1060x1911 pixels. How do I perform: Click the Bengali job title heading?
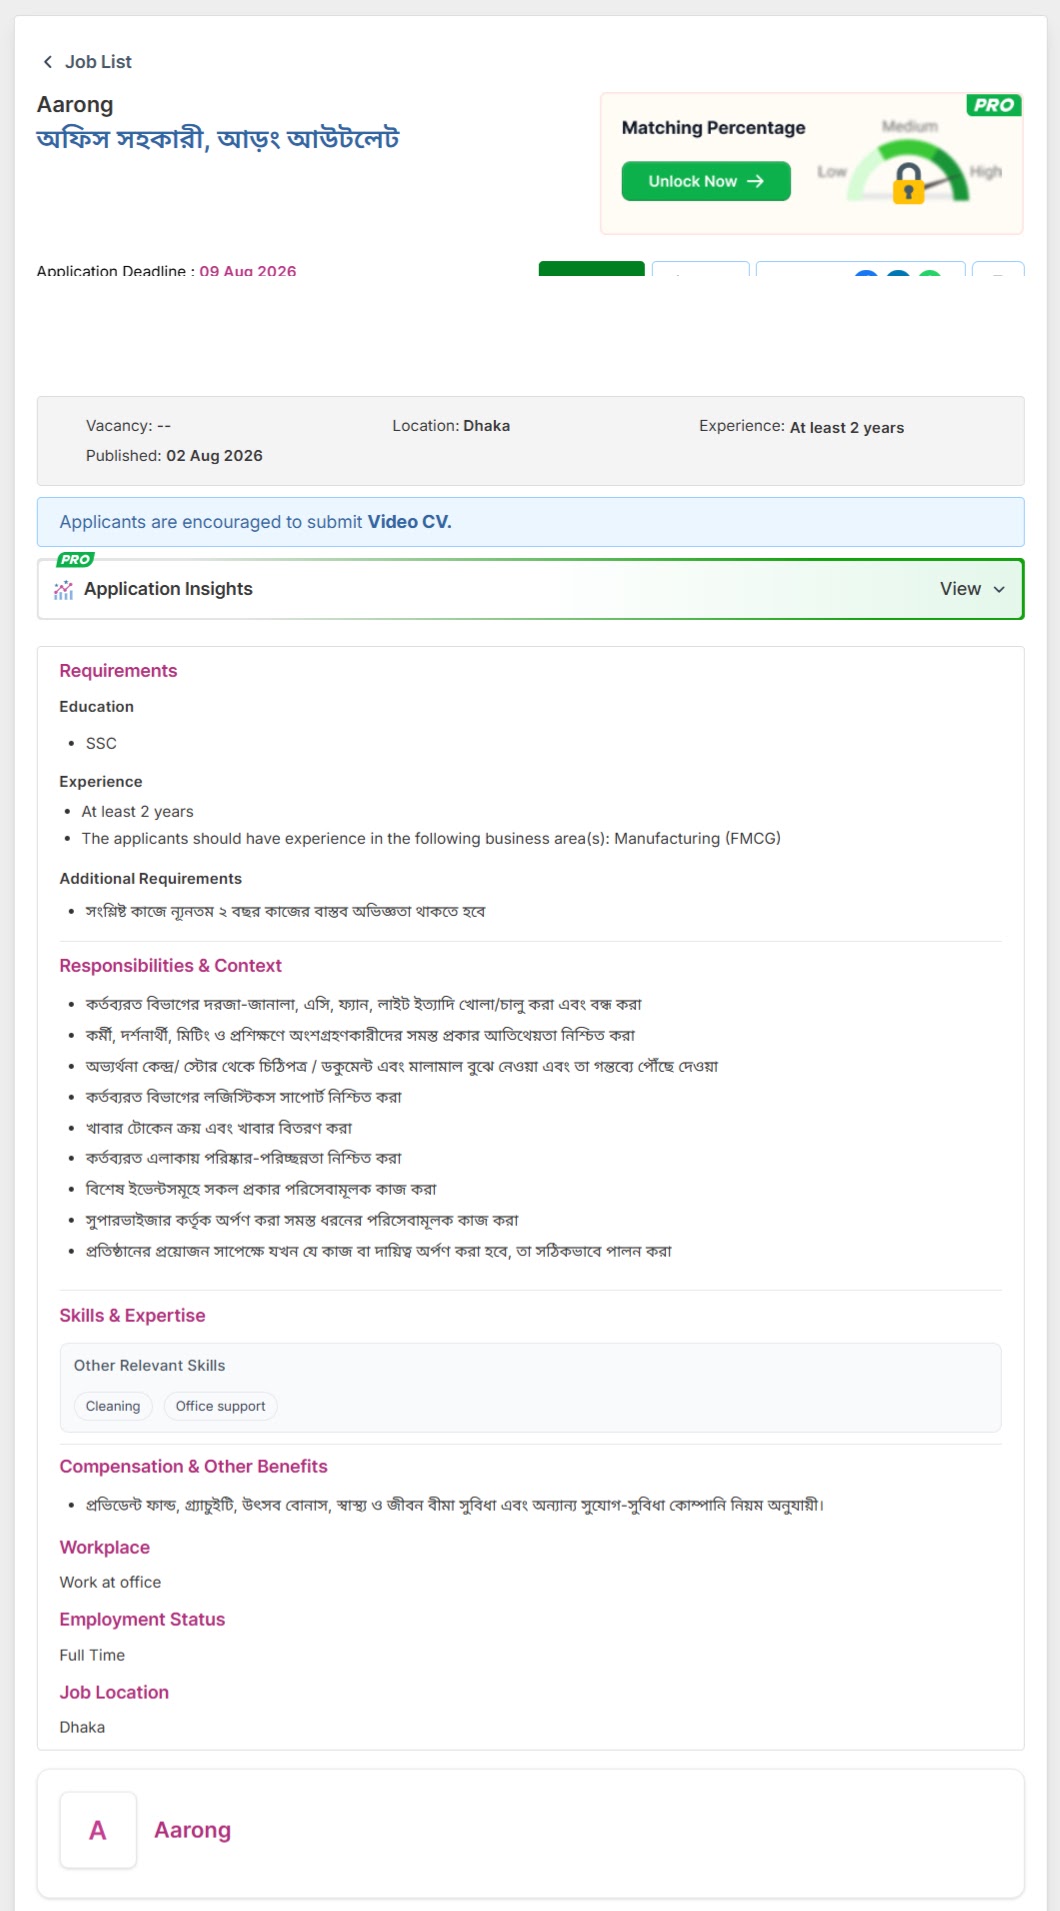pyautogui.click(x=218, y=139)
